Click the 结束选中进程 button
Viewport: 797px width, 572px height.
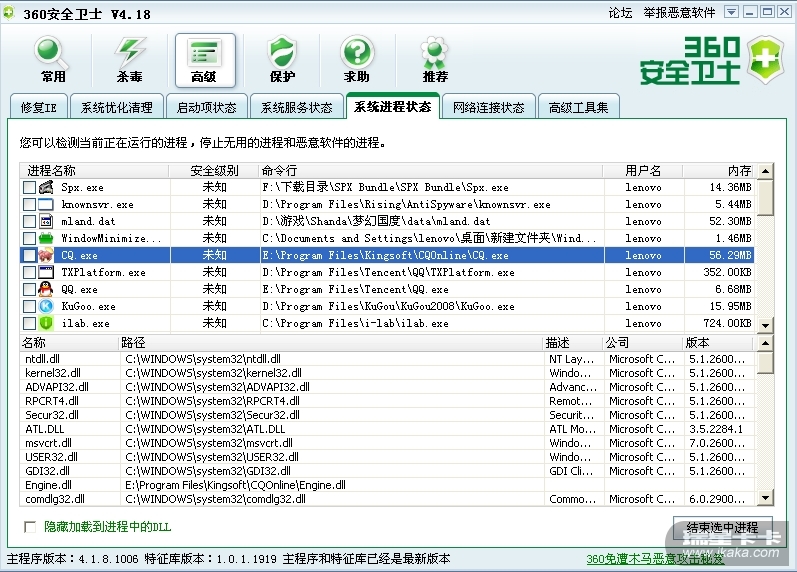tap(723, 528)
